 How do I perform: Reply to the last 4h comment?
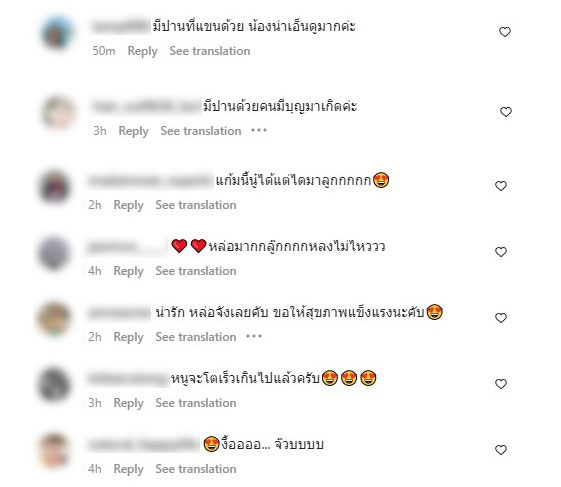pos(128,469)
